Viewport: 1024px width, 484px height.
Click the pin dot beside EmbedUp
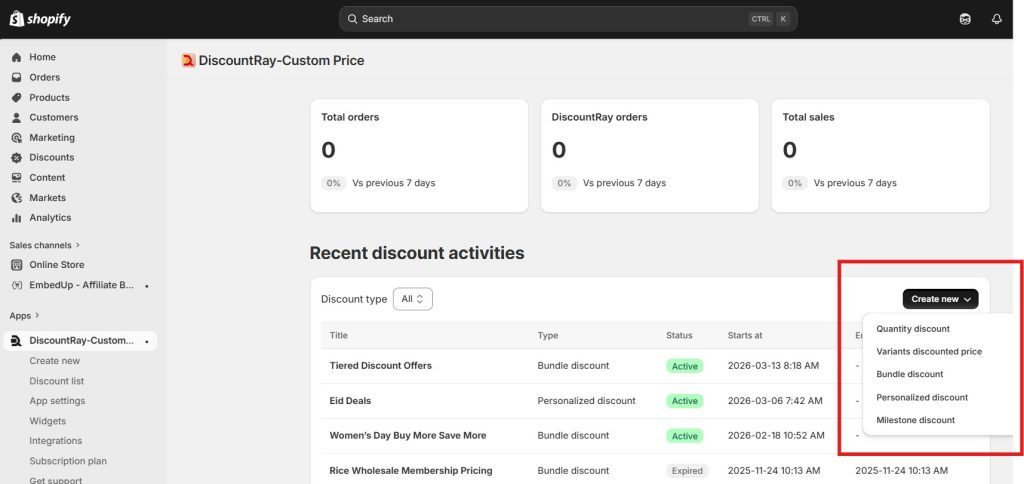point(146,285)
